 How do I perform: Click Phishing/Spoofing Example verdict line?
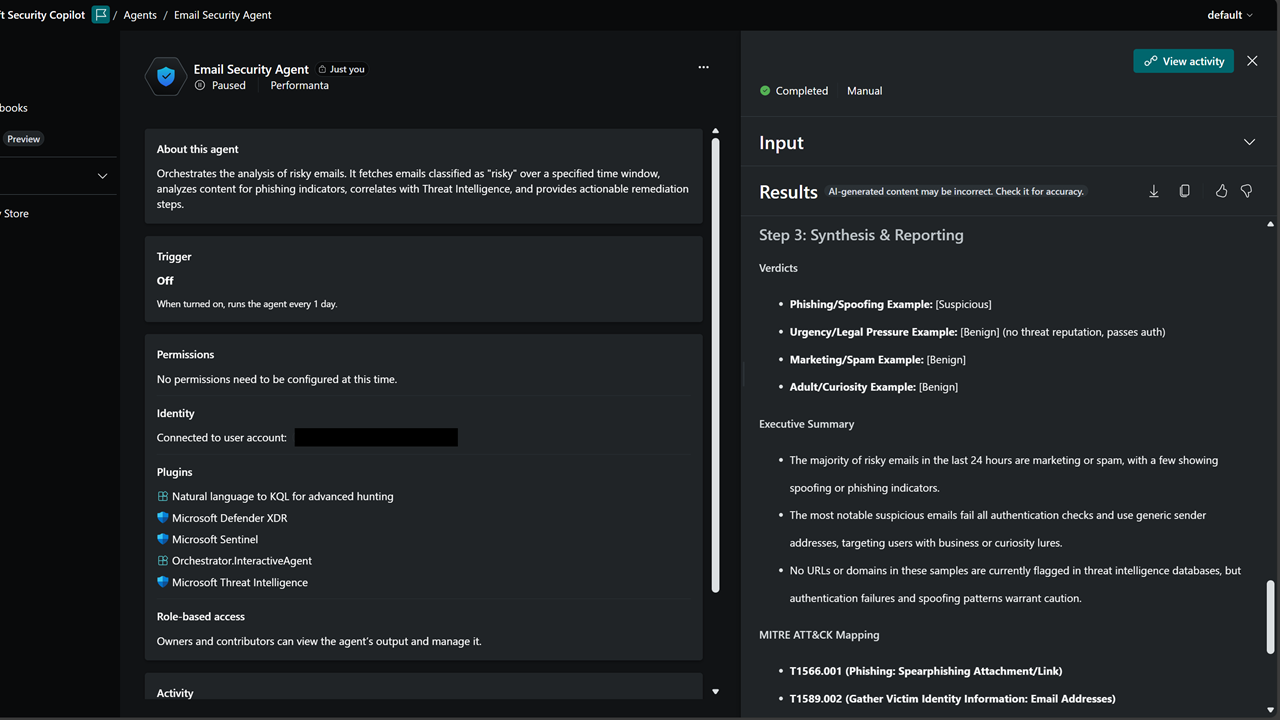[890, 304]
